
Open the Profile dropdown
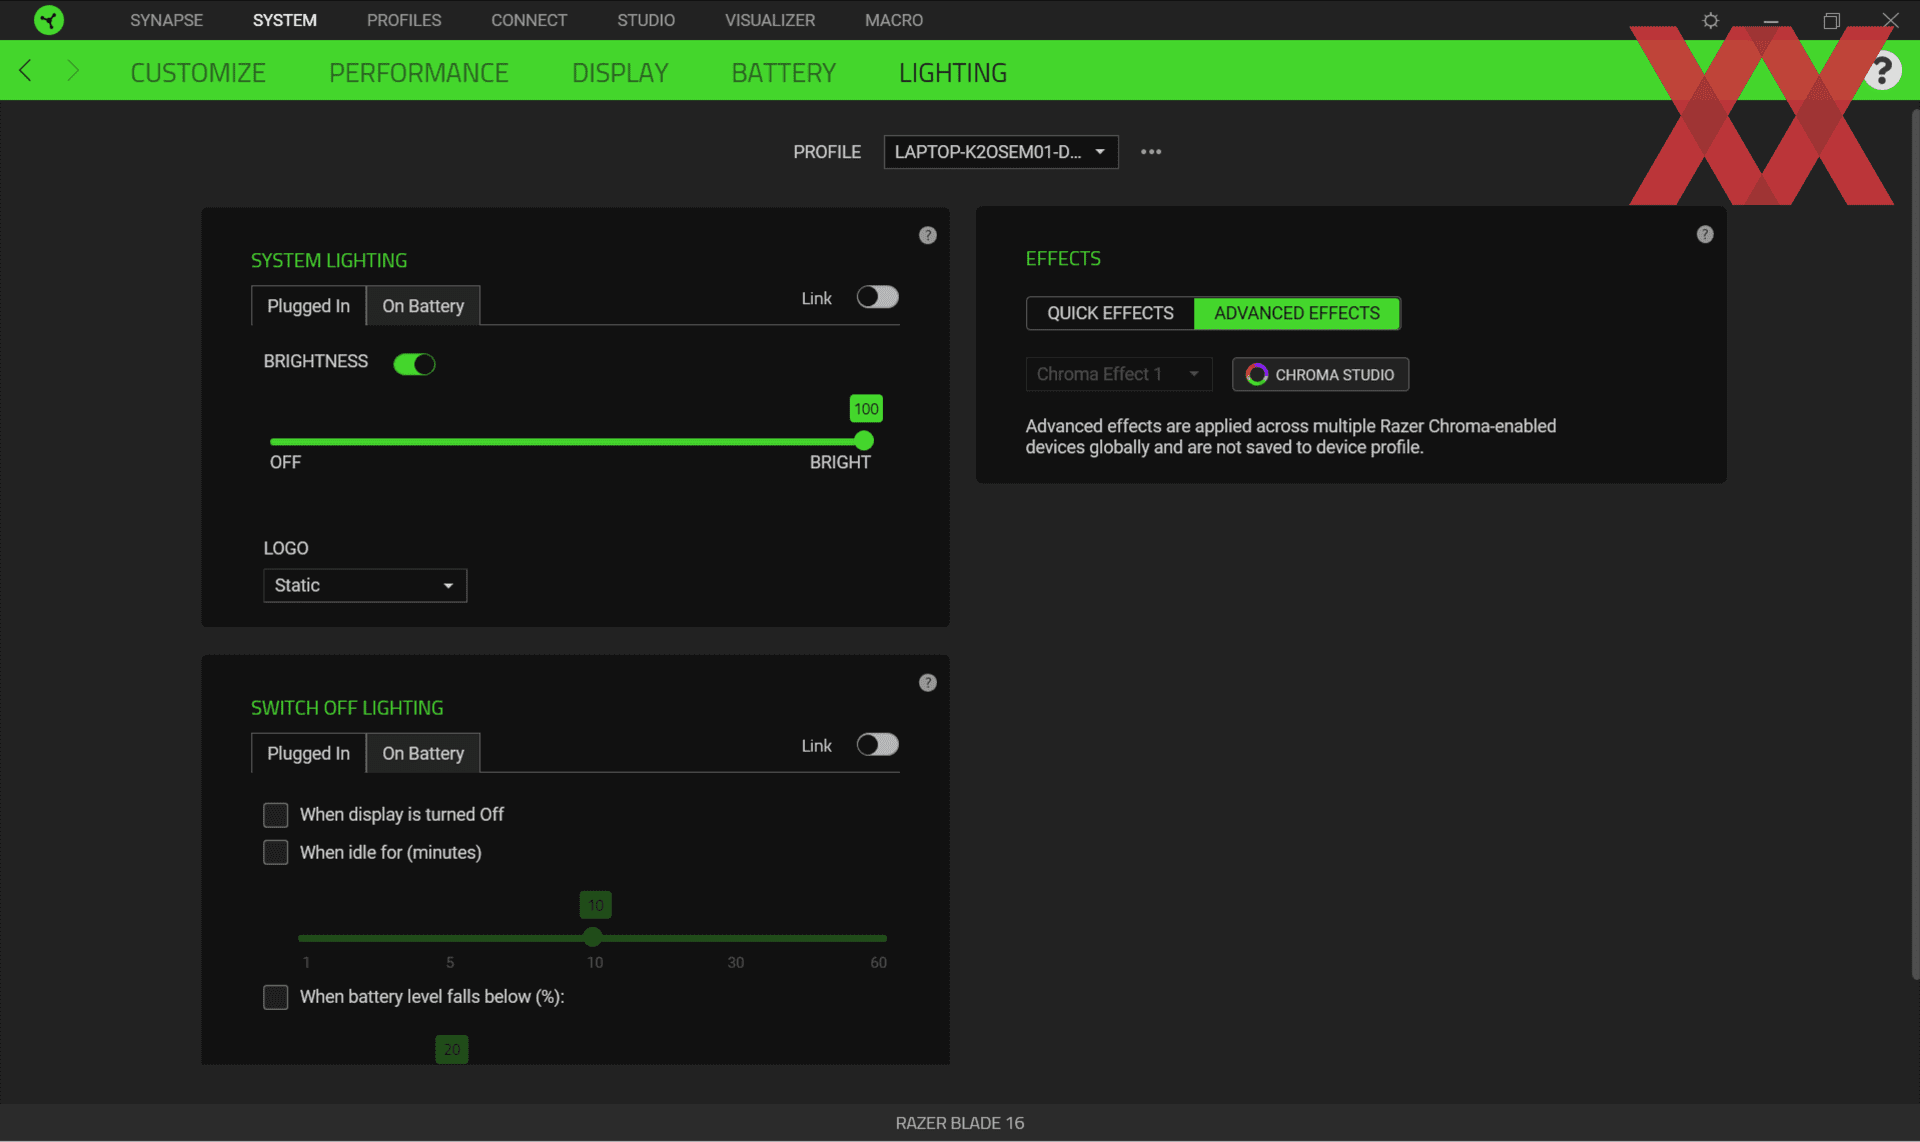click(1001, 152)
